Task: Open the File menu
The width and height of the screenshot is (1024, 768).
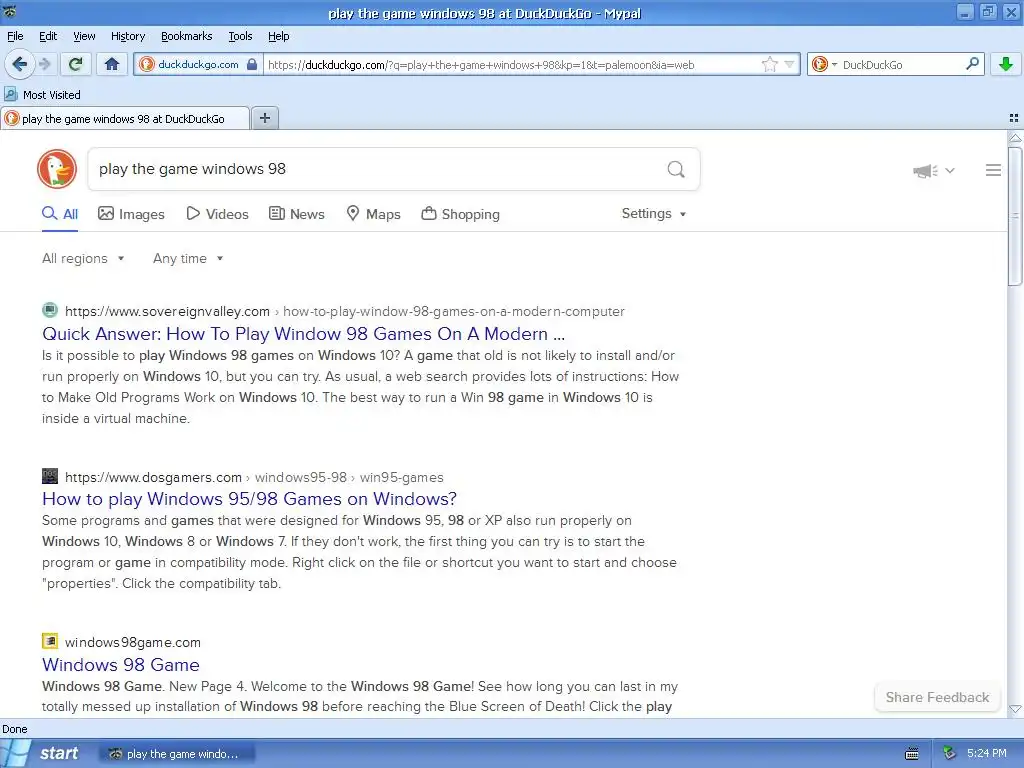Action: coord(15,36)
